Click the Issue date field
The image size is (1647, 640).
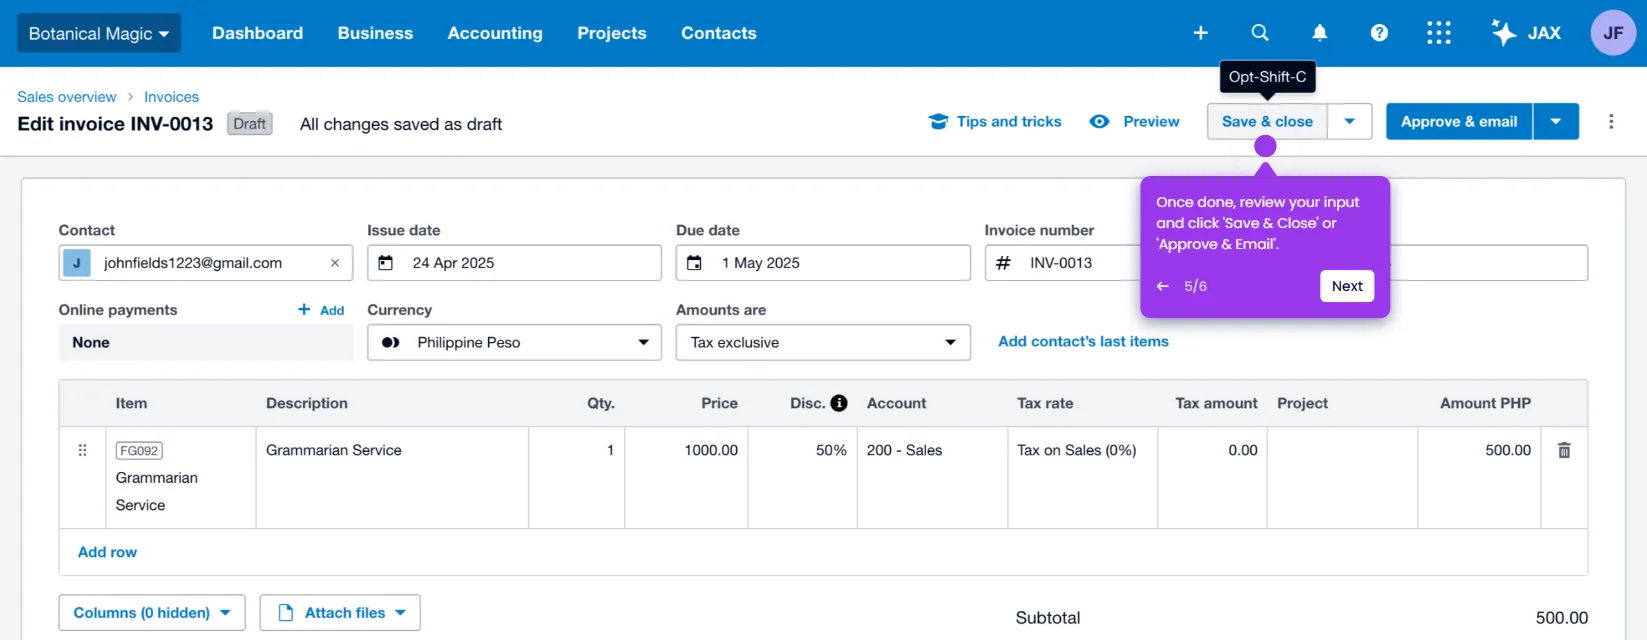click(x=514, y=263)
